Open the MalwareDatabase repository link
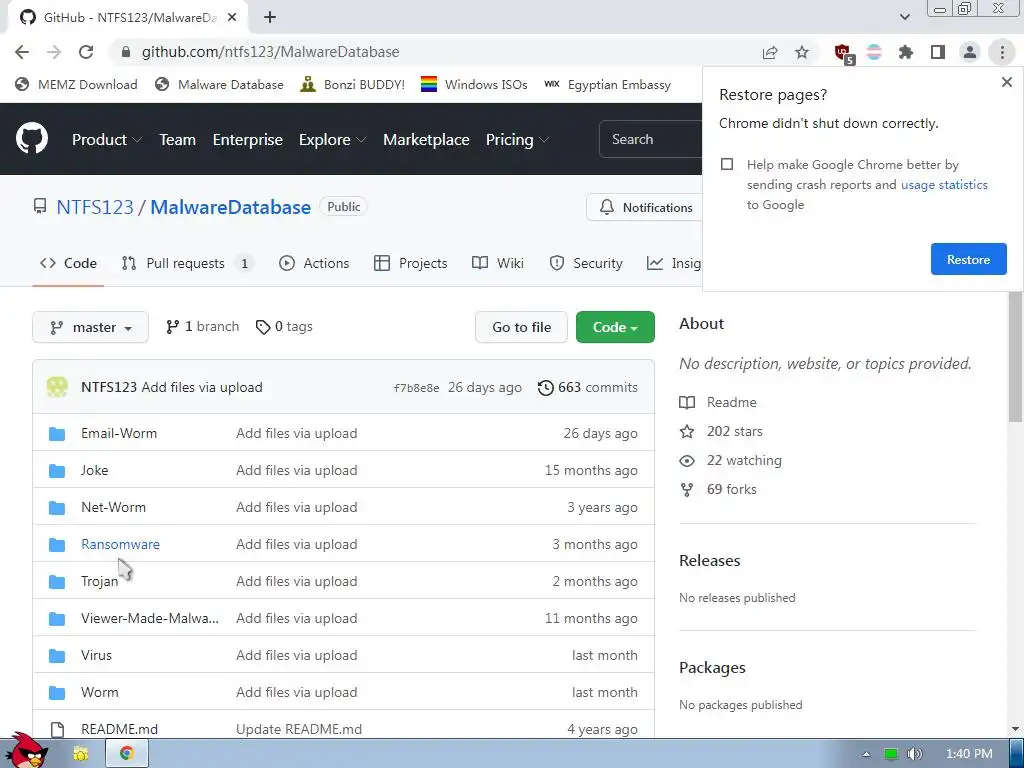This screenshot has width=1024, height=768. pos(231,207)
